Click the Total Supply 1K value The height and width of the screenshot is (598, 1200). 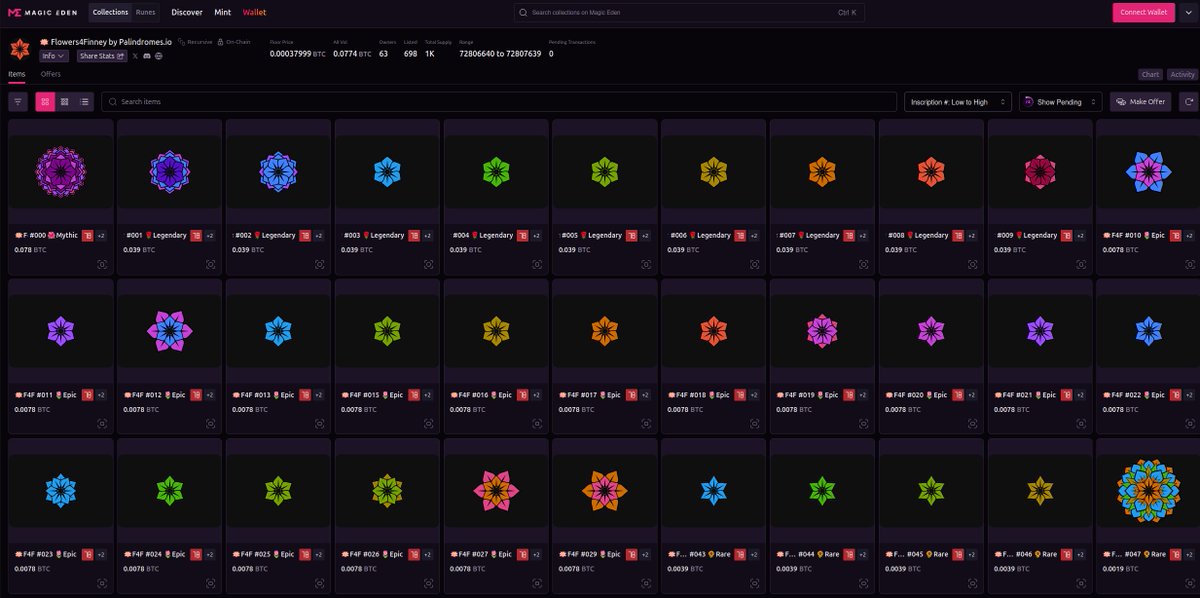click(x=430, y=53)
